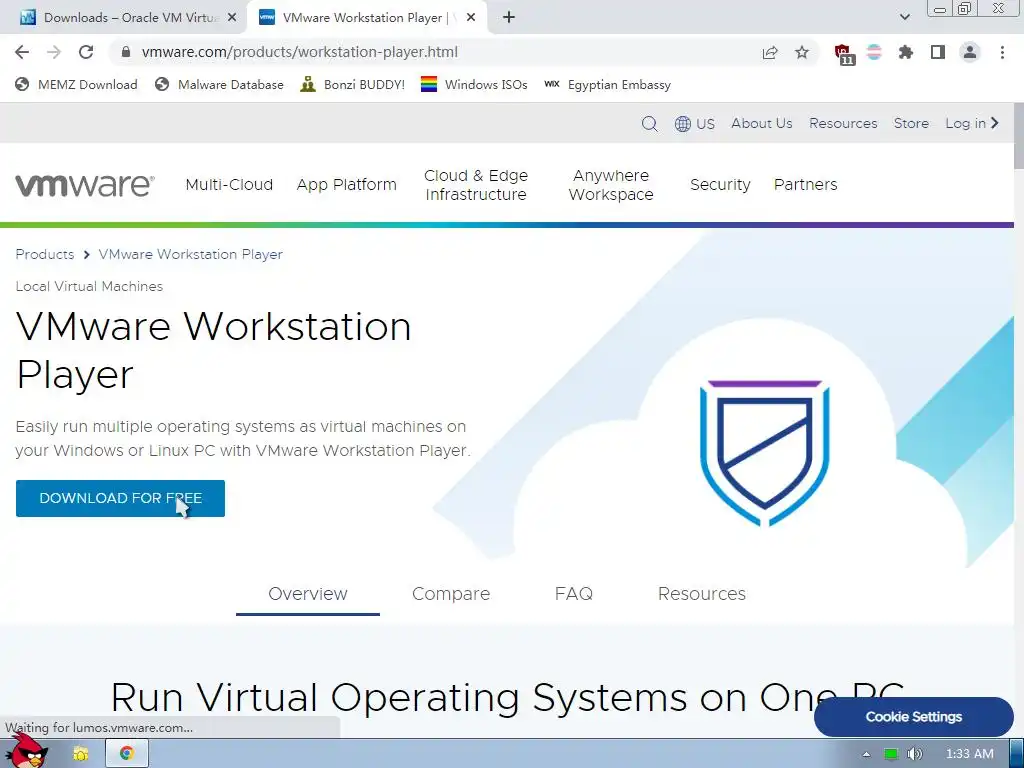The width and height of the screenshot is (1024, 768).
Task: Open the Multi-Cloud navigation menu
Action: pos(229,185)
